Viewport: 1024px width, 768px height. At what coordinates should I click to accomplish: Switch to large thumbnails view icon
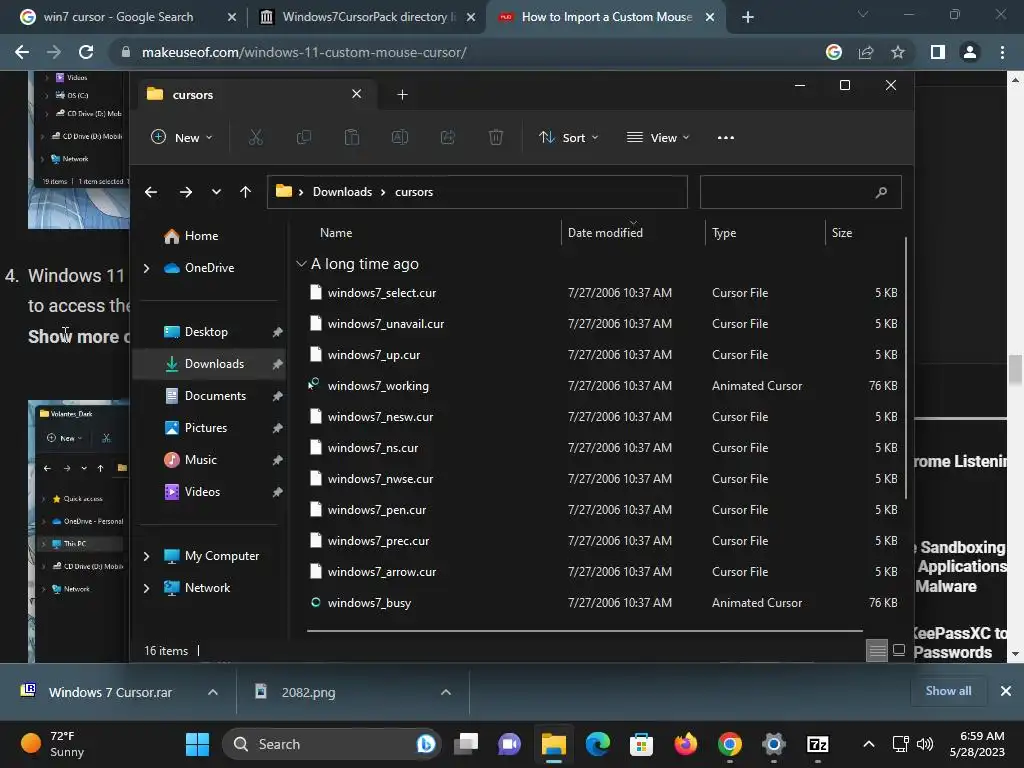(x=899, y=650)
